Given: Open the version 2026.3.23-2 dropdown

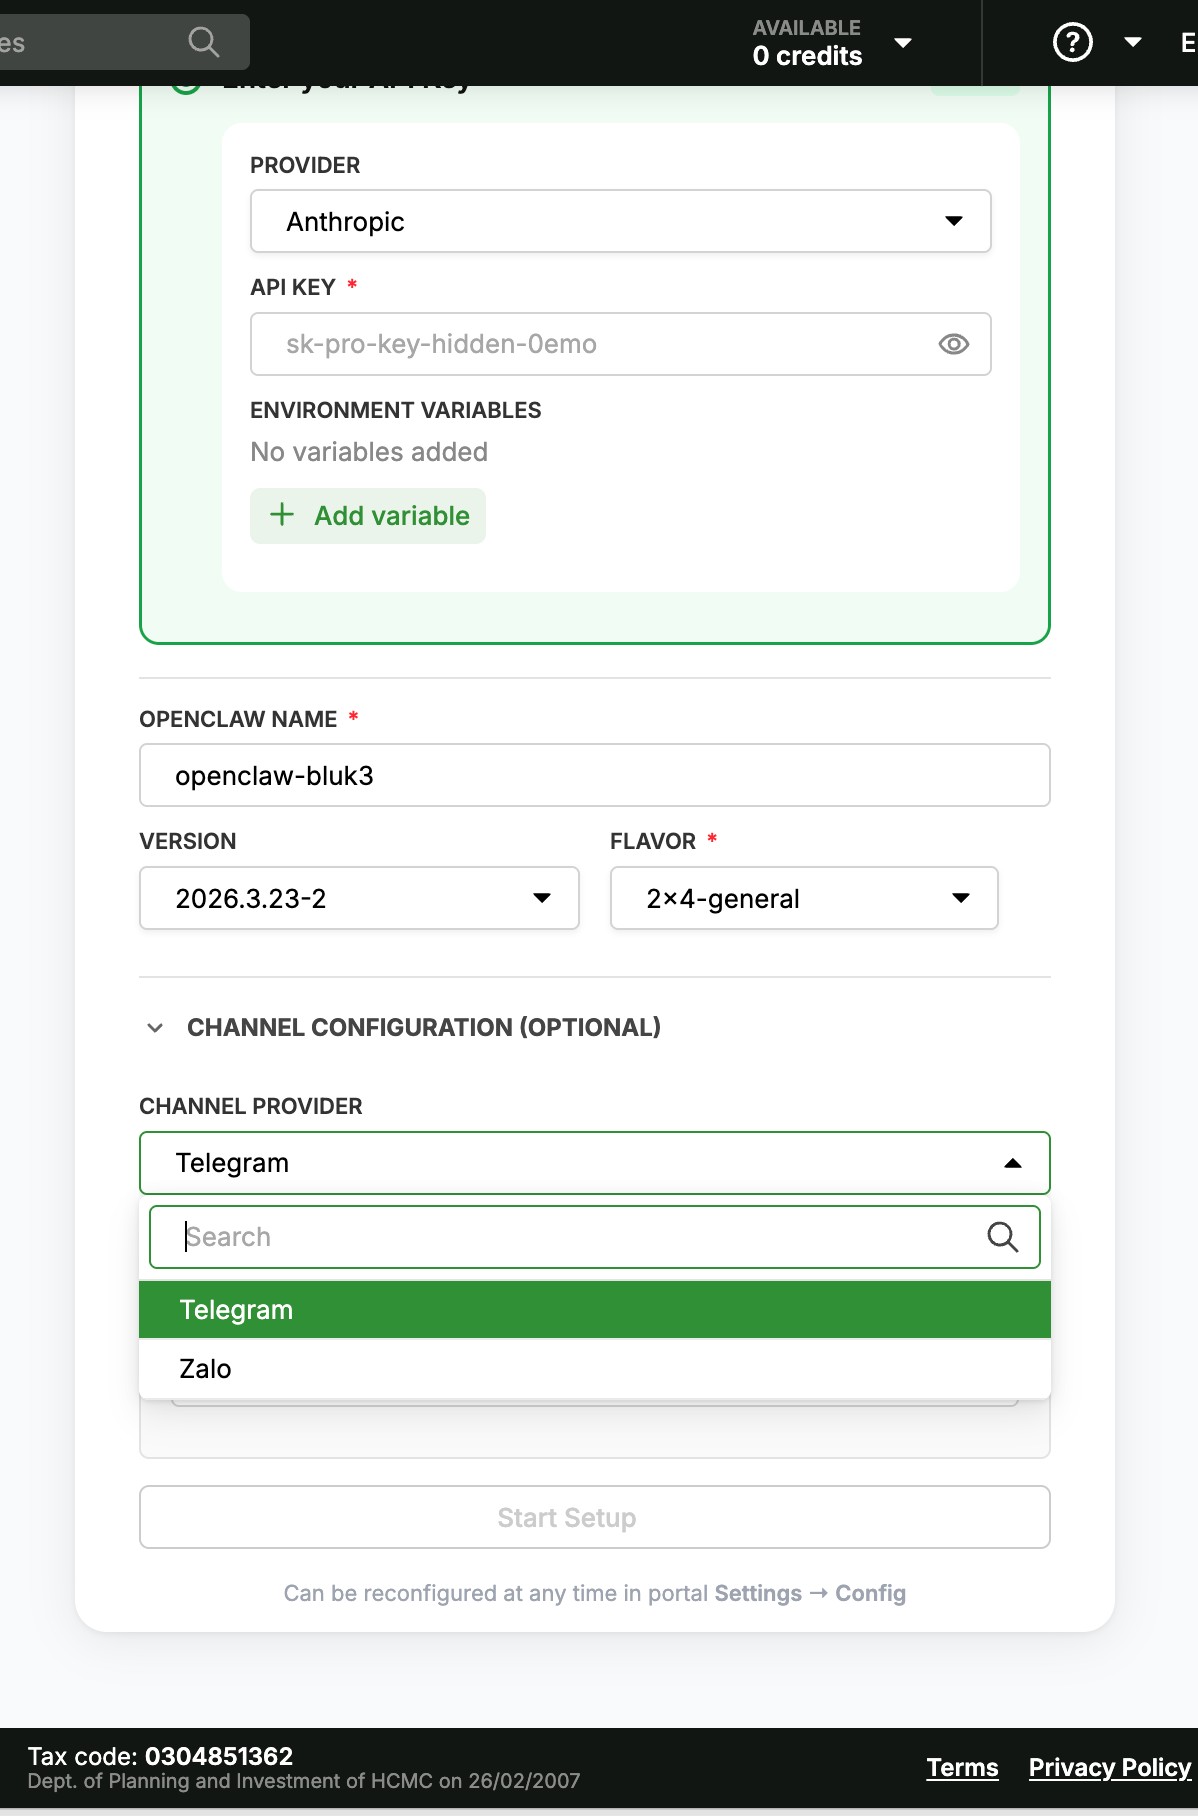Looking at the screenshot, I should (359, 898).
